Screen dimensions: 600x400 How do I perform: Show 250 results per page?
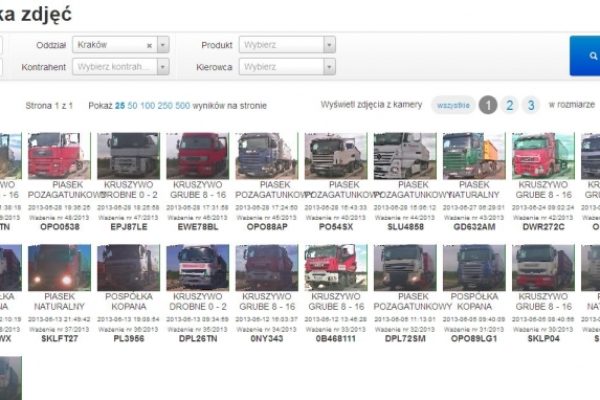(x=165, y=106)
